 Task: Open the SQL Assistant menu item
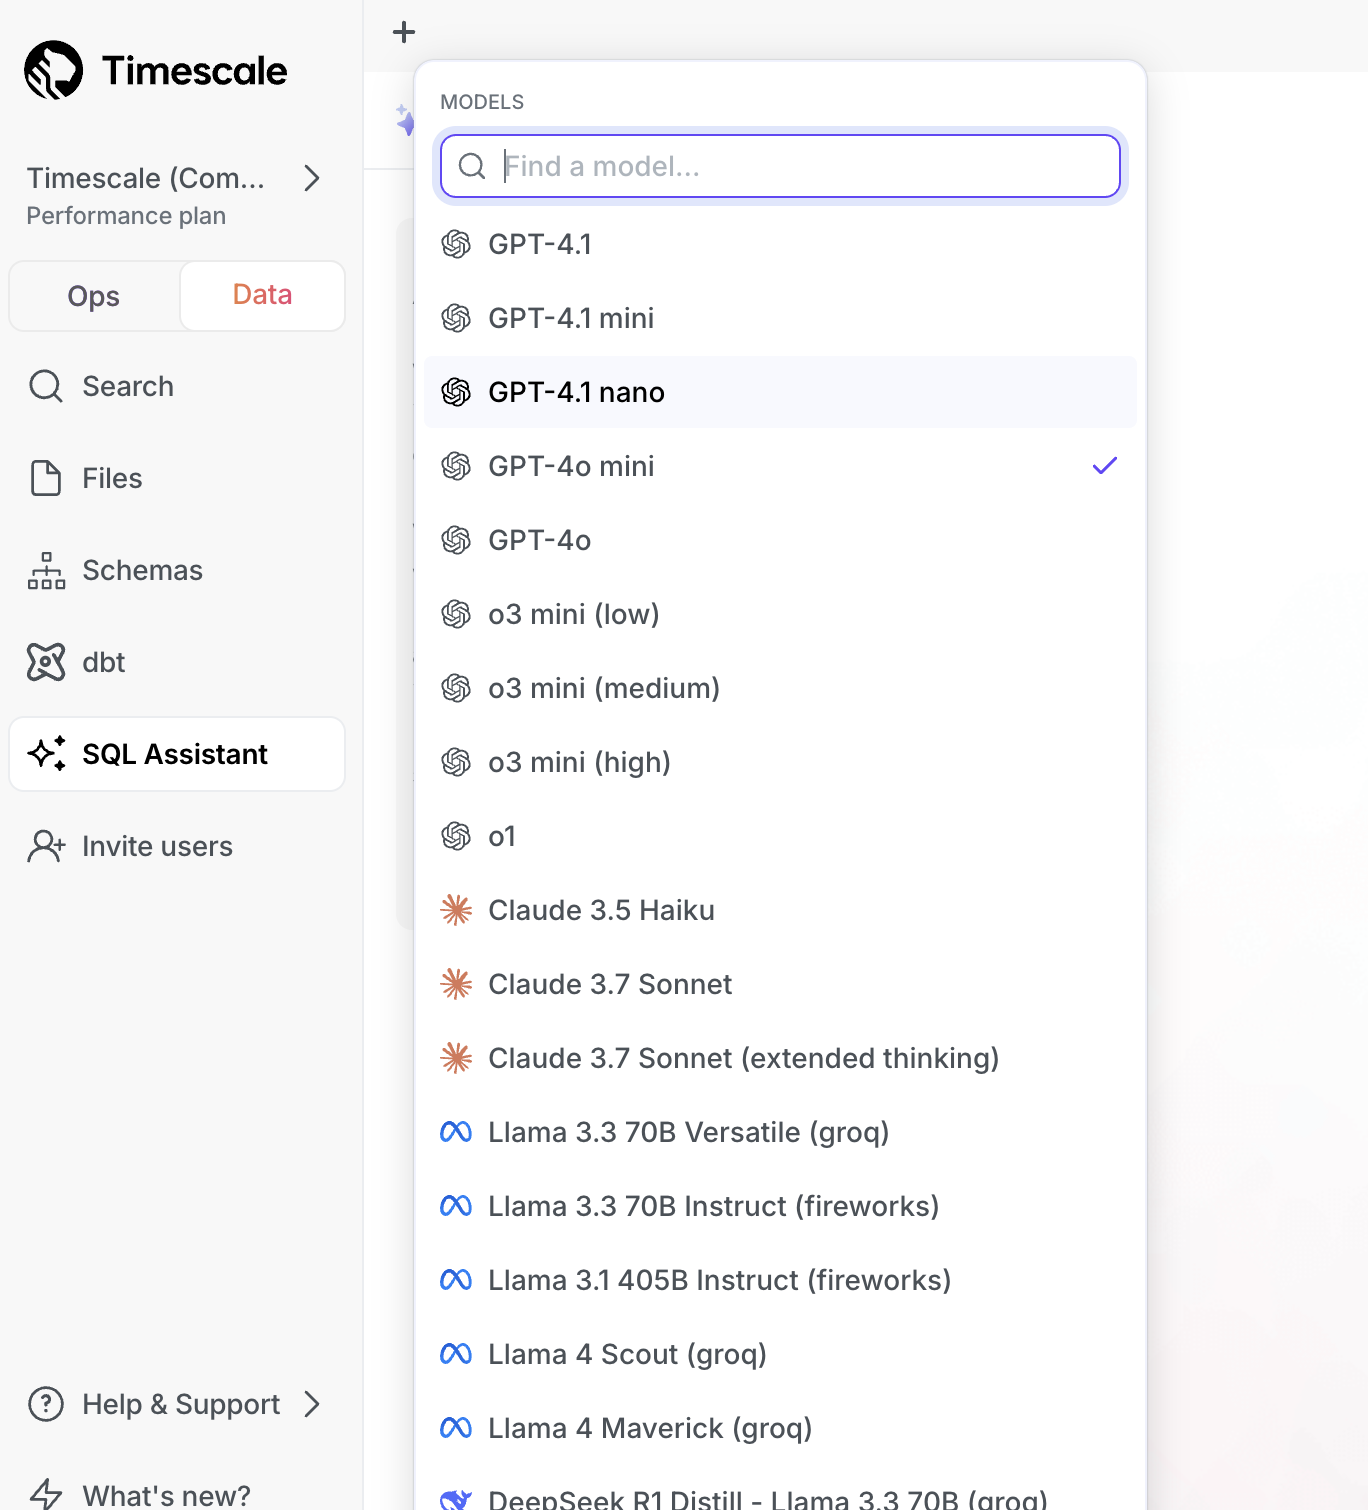point(177,754)
